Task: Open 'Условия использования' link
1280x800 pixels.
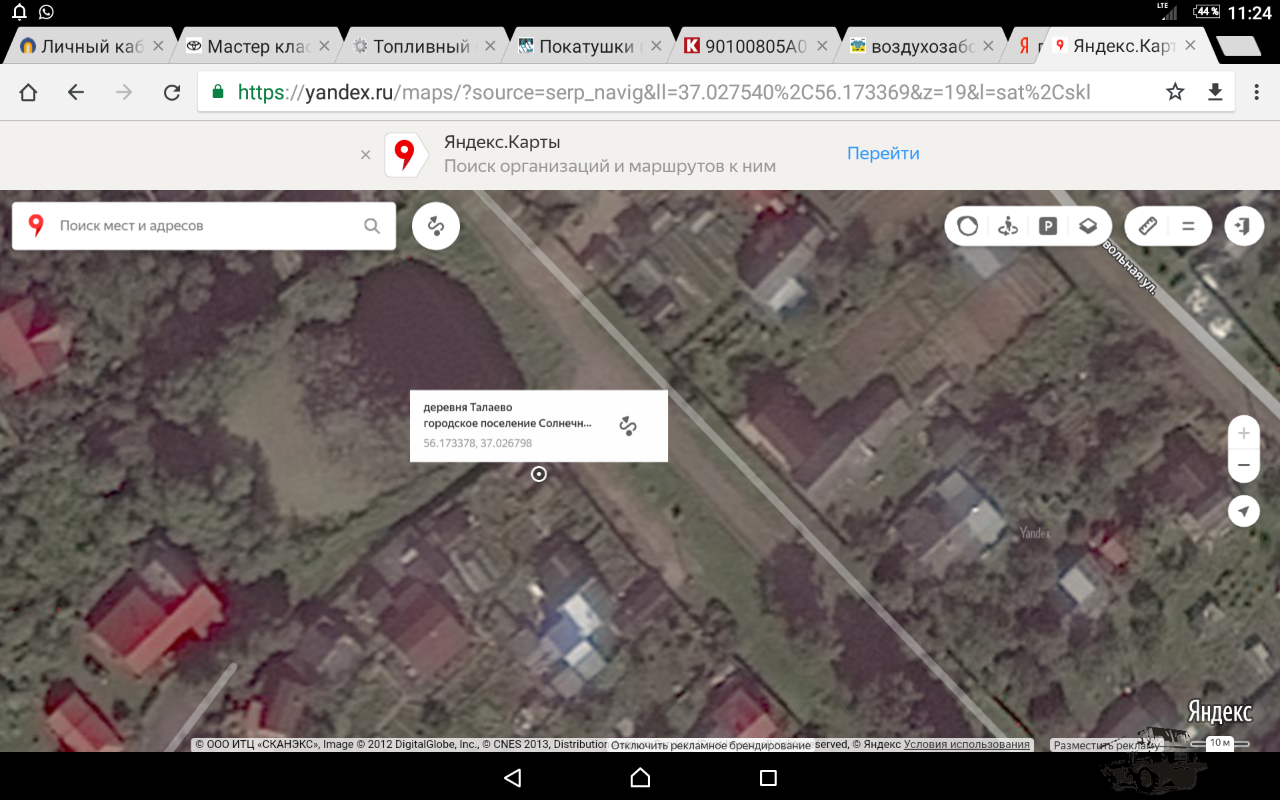Action: click(x=967, y=744)
